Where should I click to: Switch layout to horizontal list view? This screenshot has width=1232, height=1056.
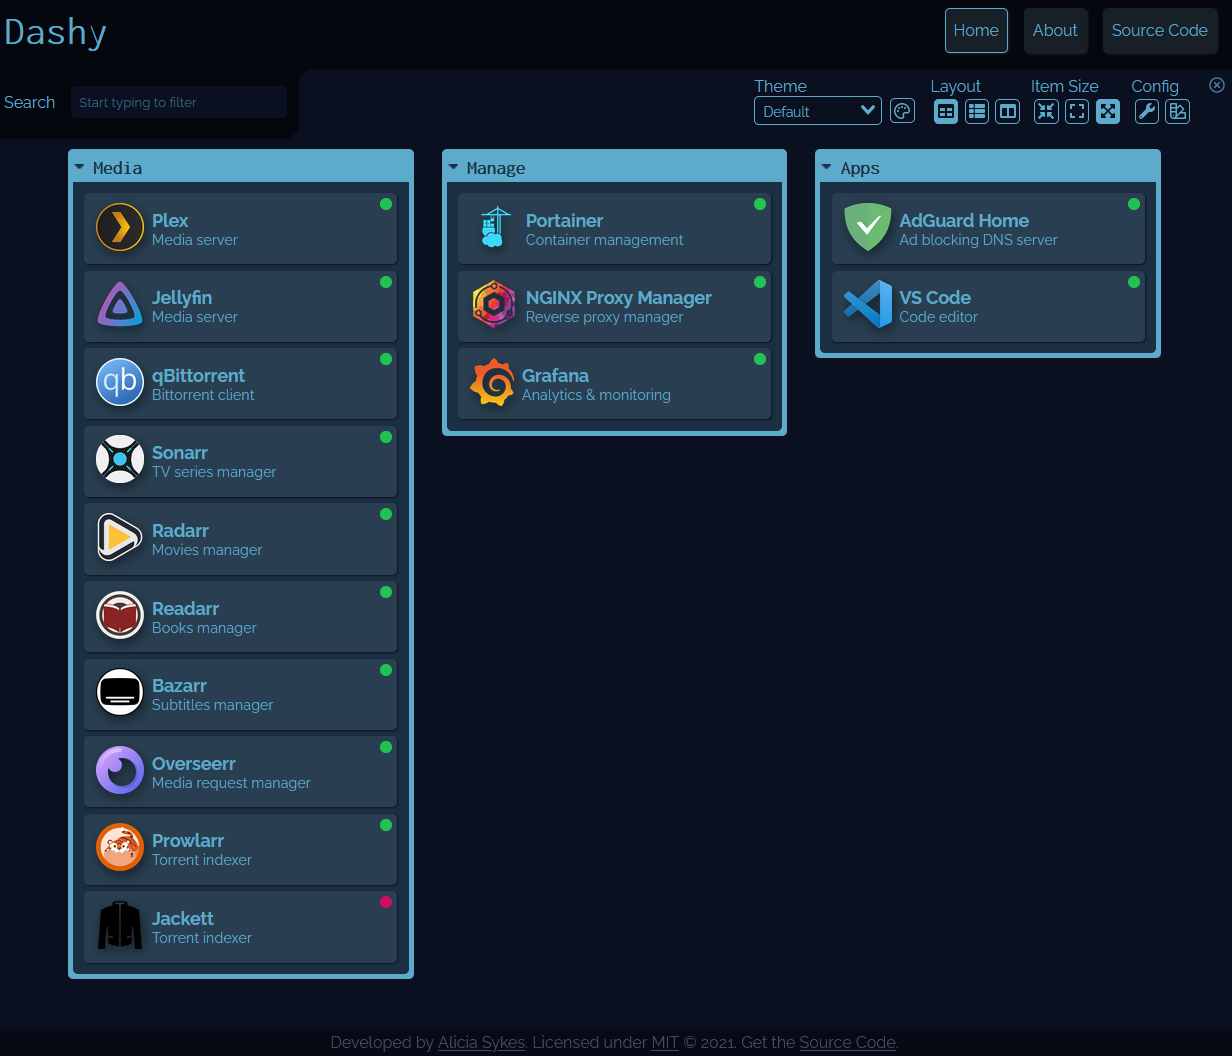(x=976, y=111)
